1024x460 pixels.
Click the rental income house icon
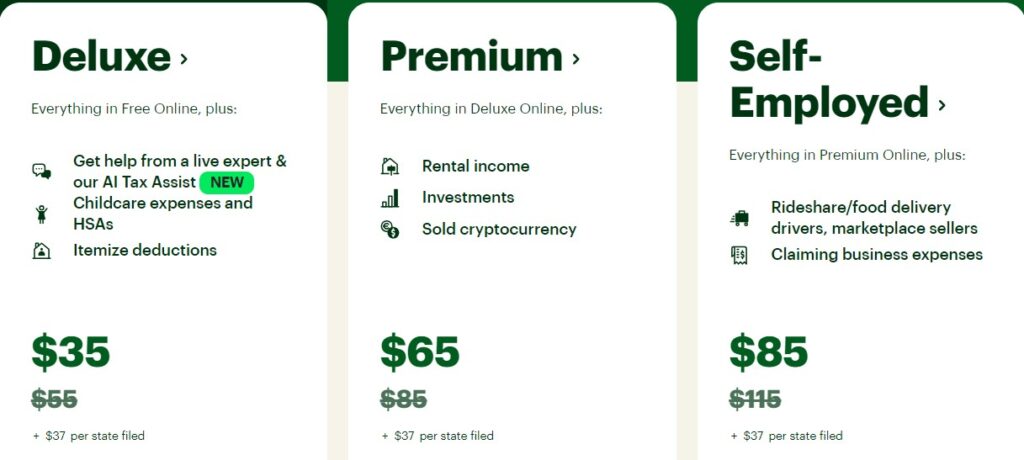pyautogui.click(x=390, y=167)
